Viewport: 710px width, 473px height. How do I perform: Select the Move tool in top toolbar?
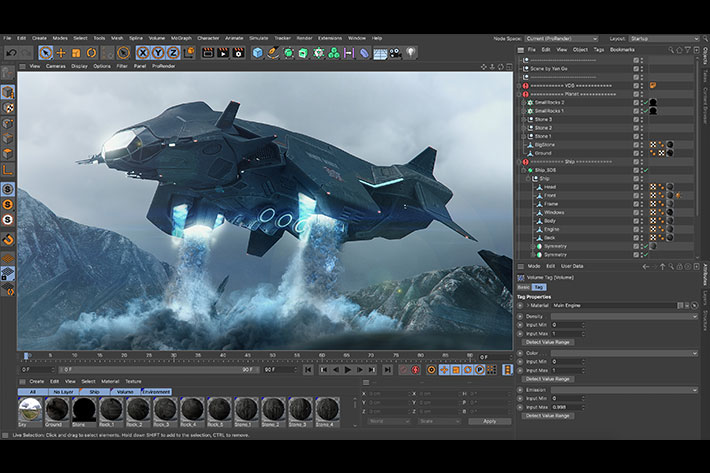pyautogui.click(x=62, y=52)
